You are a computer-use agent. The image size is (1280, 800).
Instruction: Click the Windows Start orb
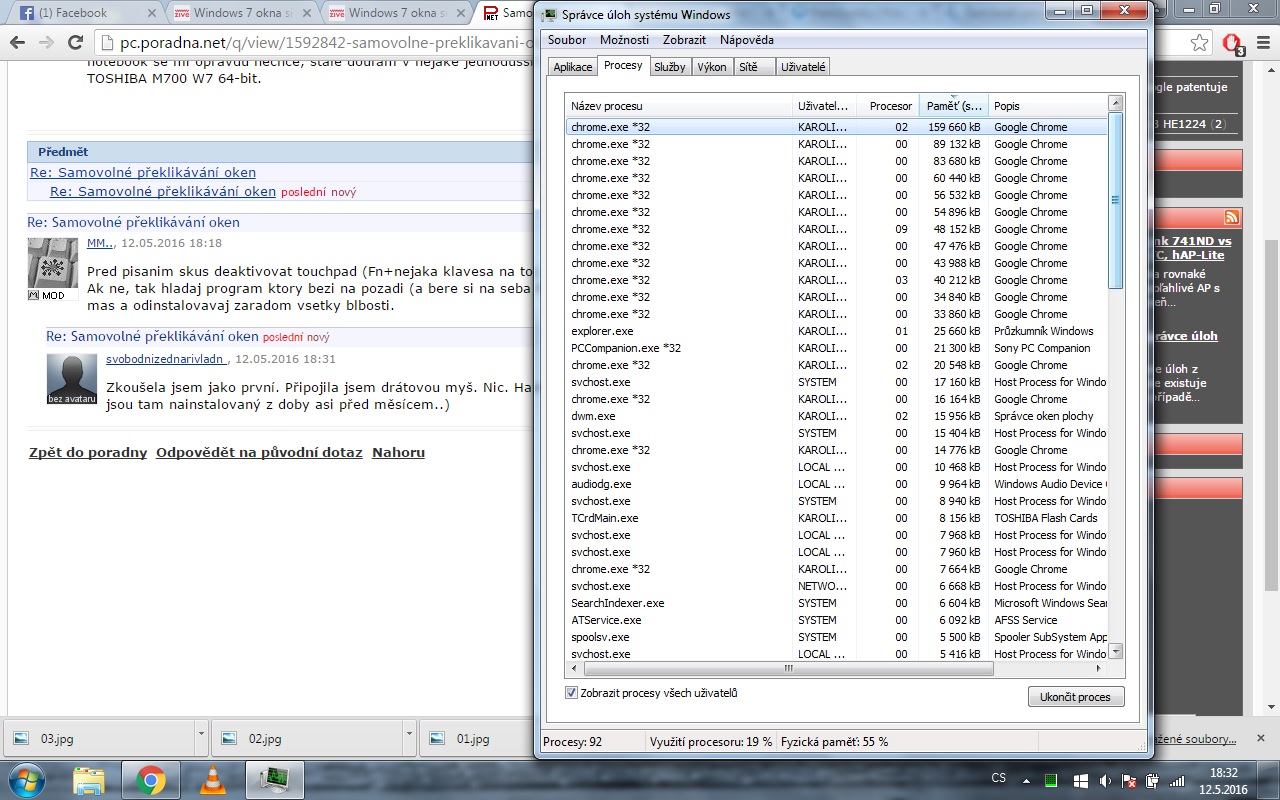coord(27,779)
